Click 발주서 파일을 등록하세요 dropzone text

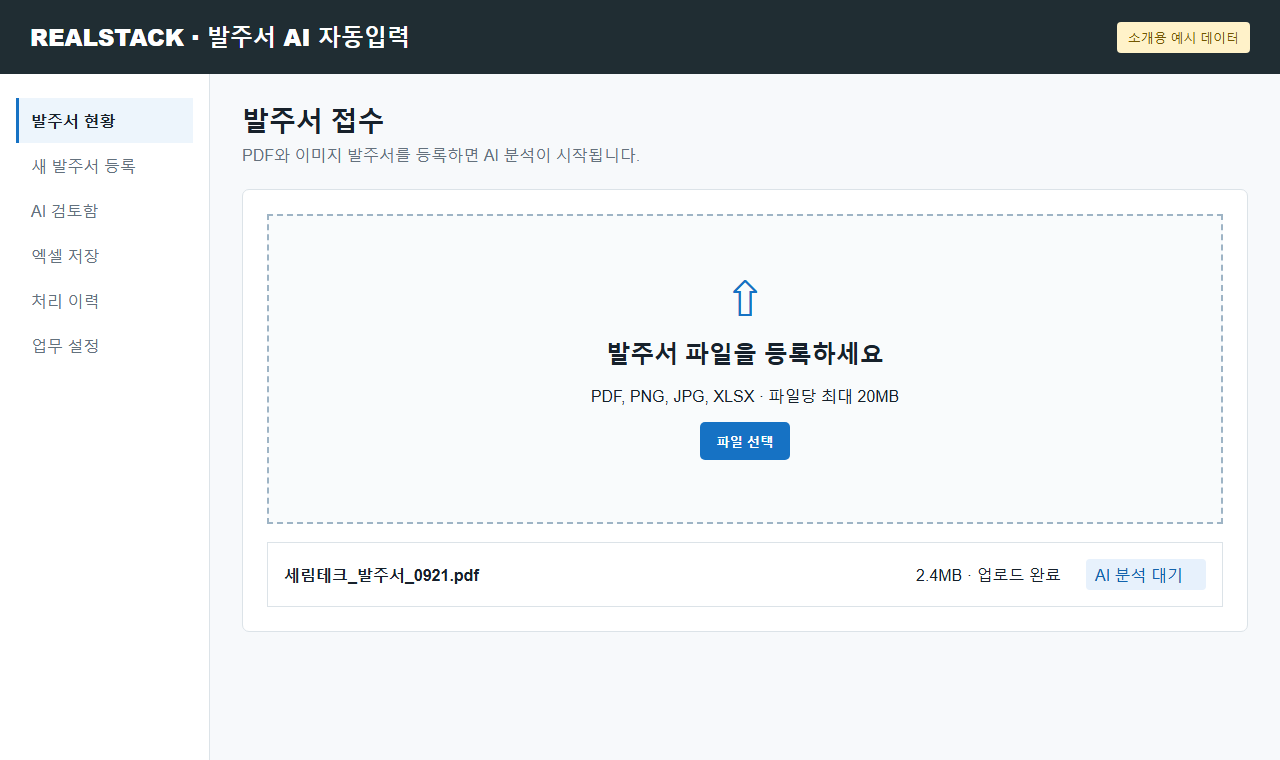click(x=745, y=353)
